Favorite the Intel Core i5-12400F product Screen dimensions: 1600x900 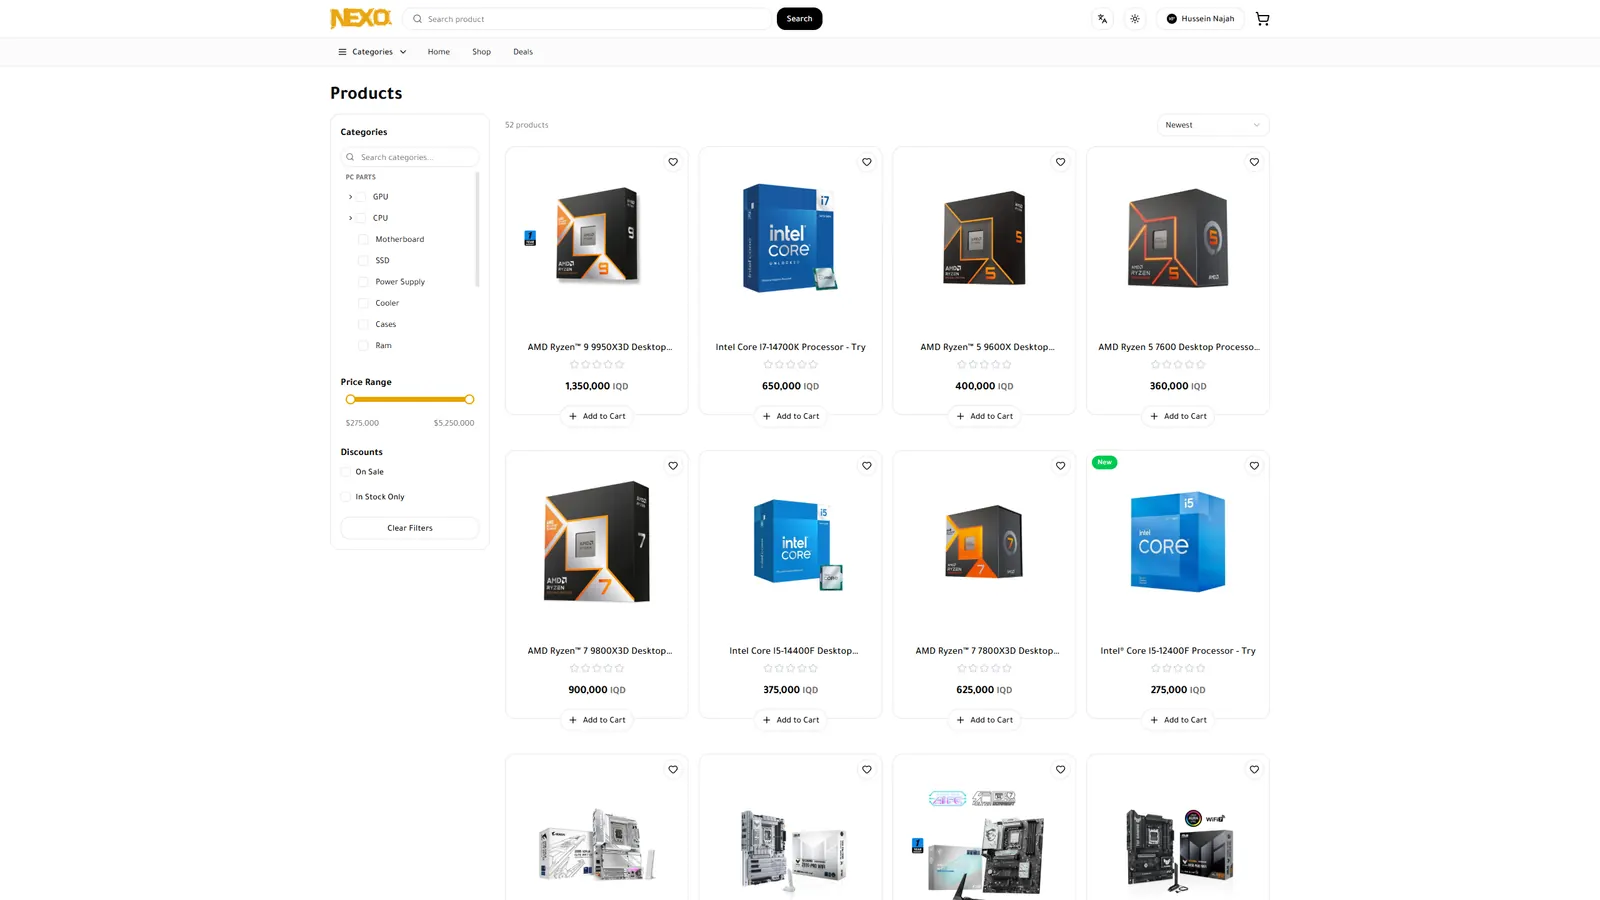[x=1254, y=466]
